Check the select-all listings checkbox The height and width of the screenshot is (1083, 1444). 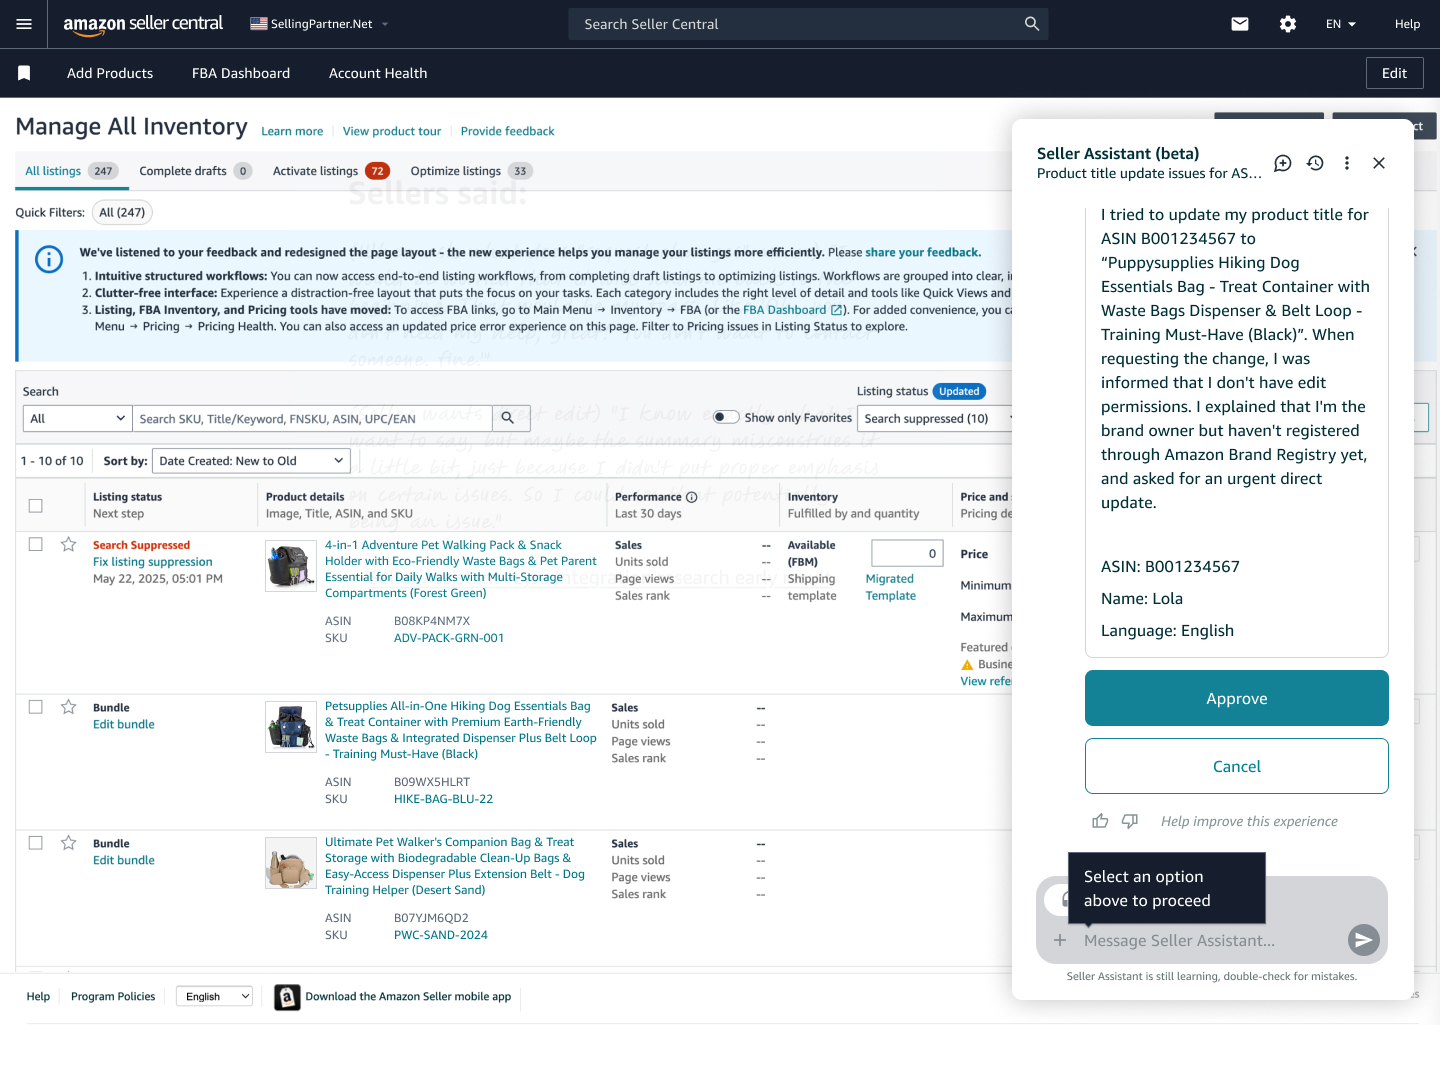pos(36,505)
